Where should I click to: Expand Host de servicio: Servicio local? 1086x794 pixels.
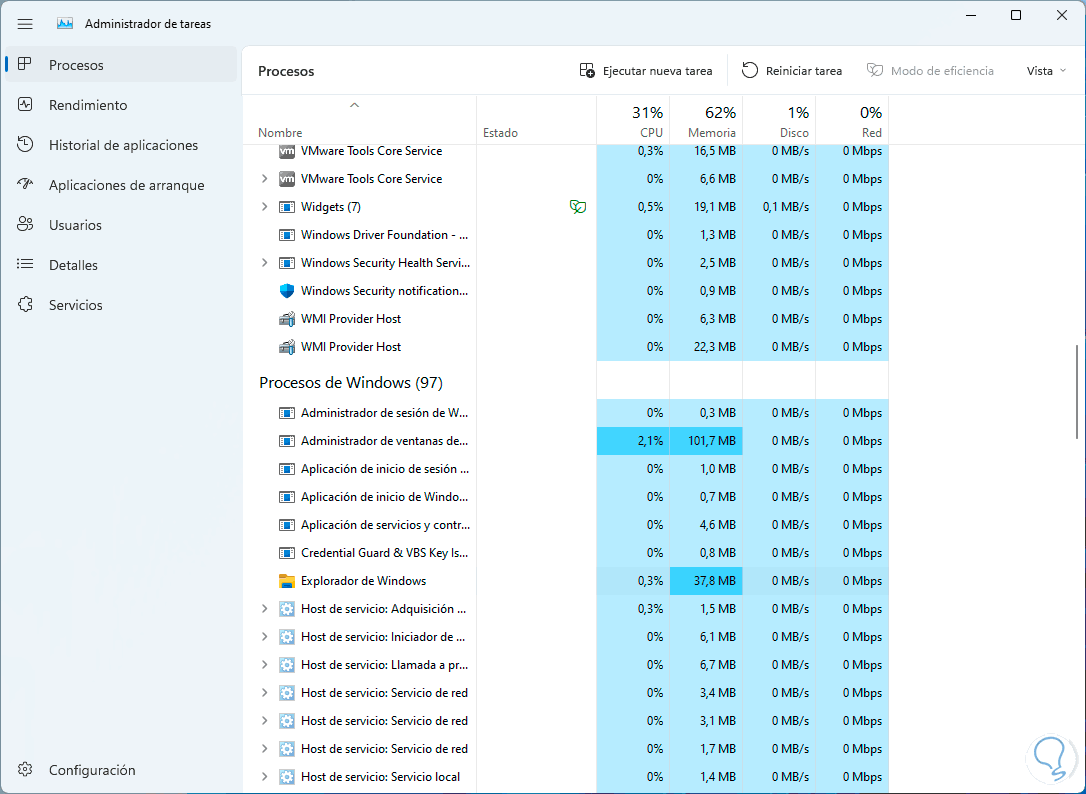(x=264, y=777)
